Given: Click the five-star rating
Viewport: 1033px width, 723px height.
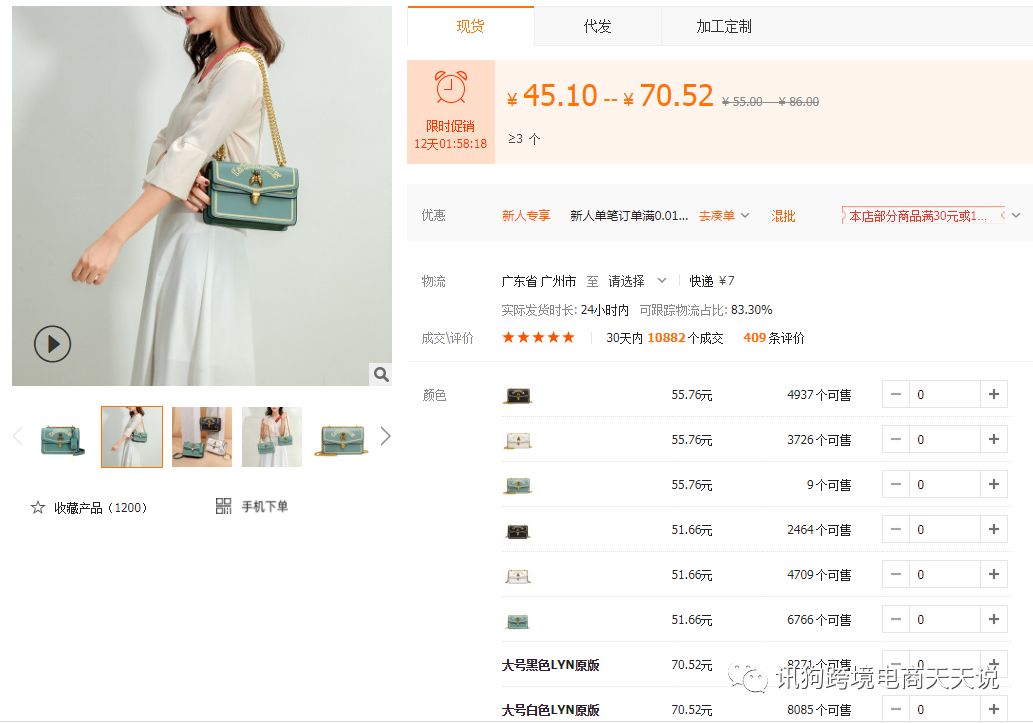Looking at the screenshot, I should click(x=538, y=338).
